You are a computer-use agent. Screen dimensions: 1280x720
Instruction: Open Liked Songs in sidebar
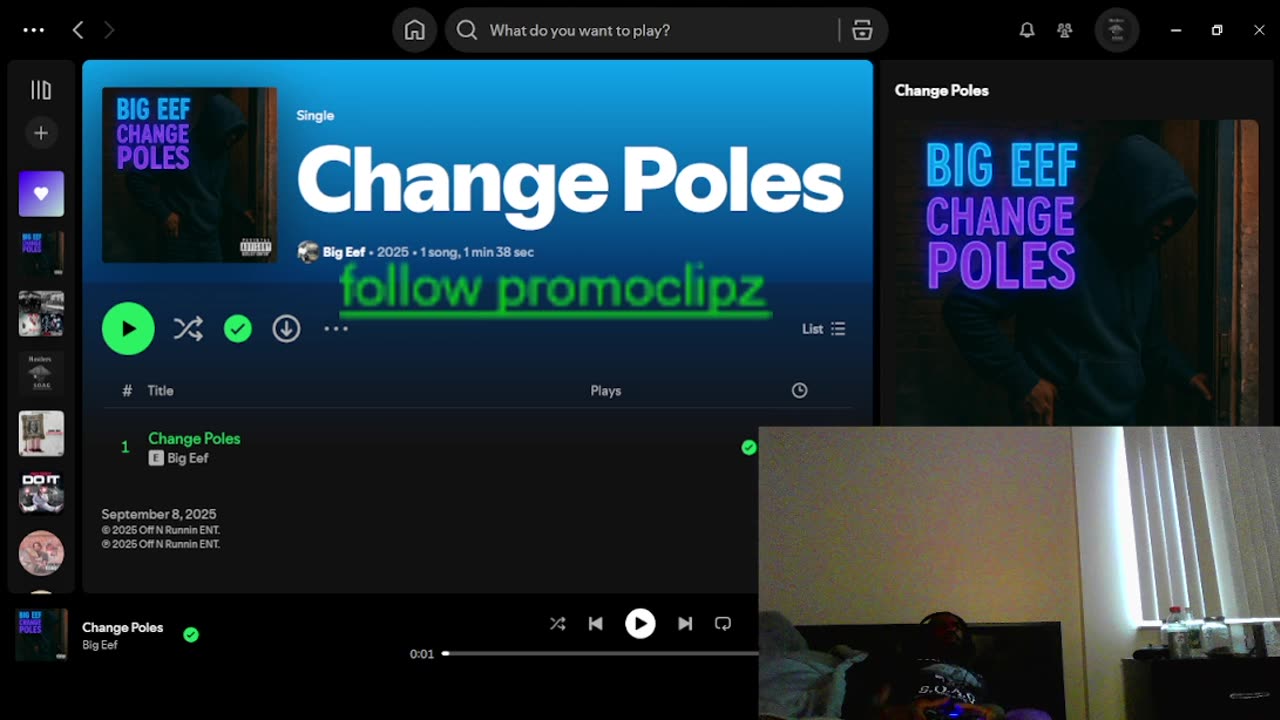point(41,194)
